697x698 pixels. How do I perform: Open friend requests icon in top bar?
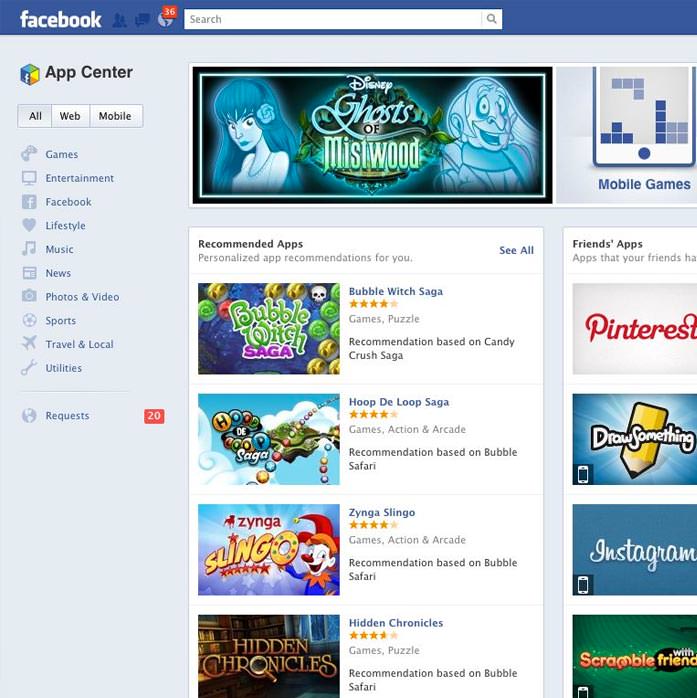119,20
